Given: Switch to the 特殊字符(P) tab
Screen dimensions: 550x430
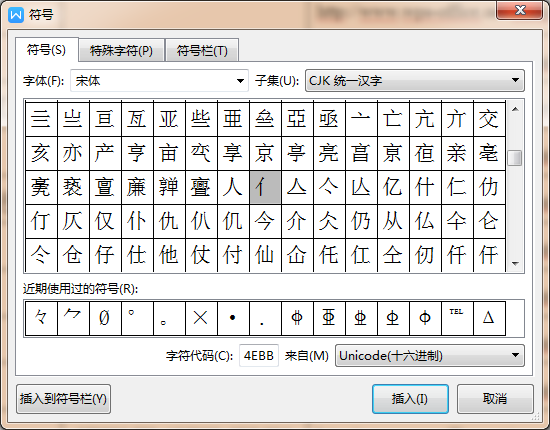Looking at the screenshot, I should pyautogui.click(x=121, y=51).
